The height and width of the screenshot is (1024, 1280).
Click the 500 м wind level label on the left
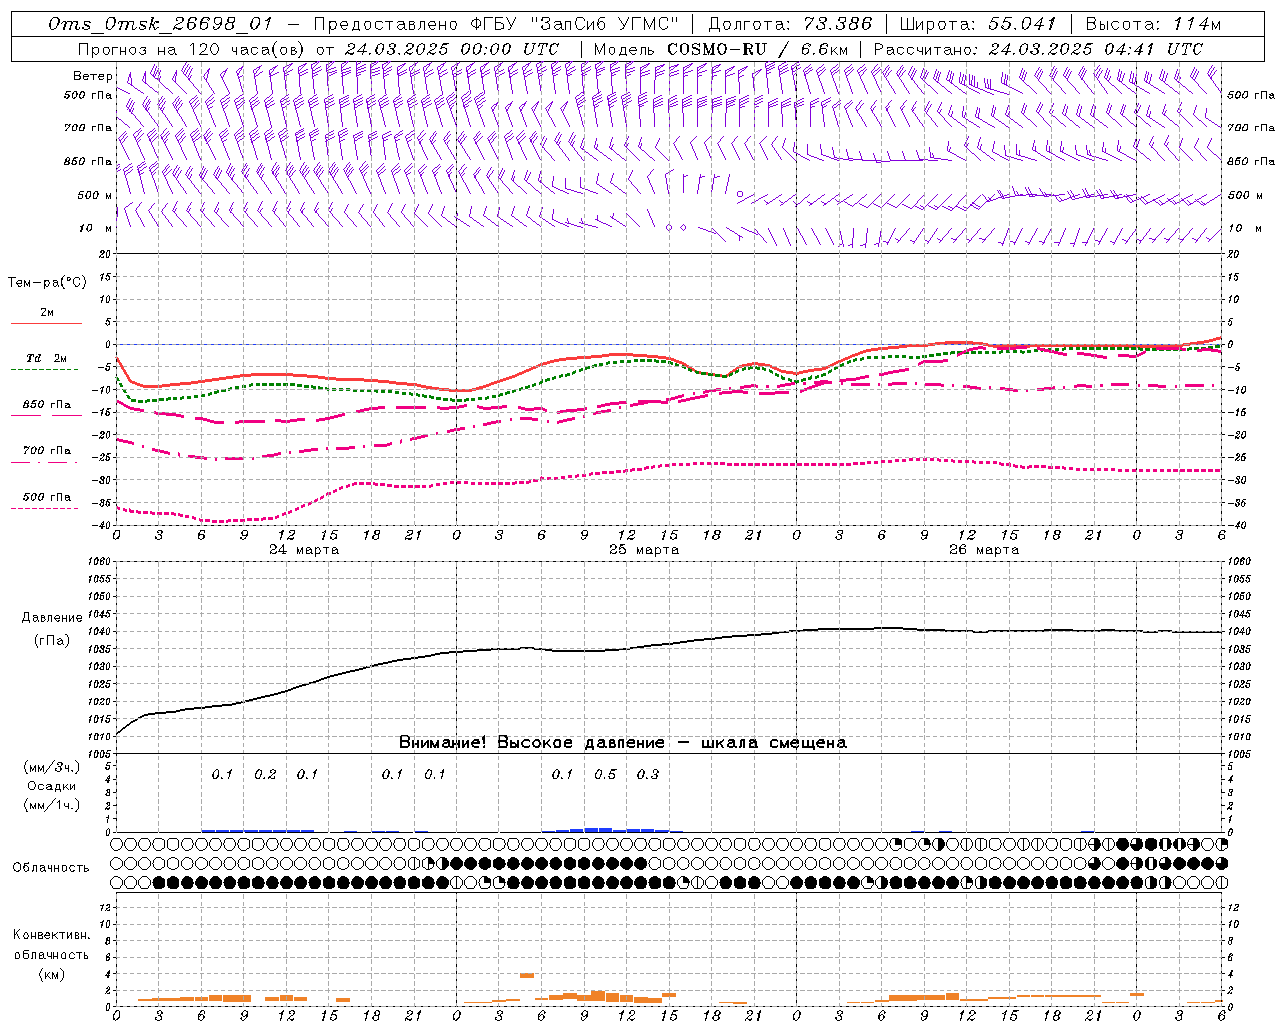(95, 195)
